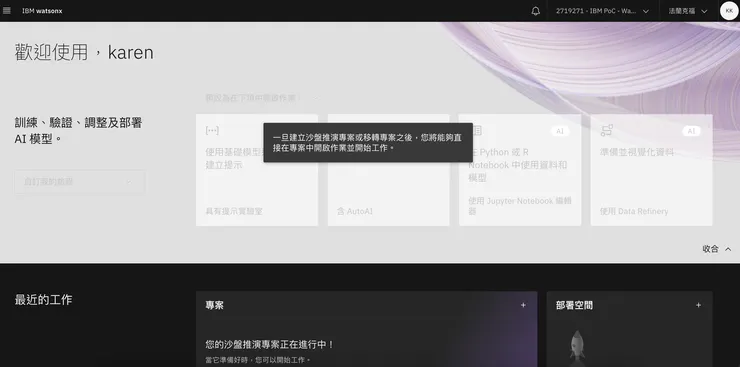The image size is (740, 367).
Task: Click the chevron beside 收合
Action: pos(728,249)
